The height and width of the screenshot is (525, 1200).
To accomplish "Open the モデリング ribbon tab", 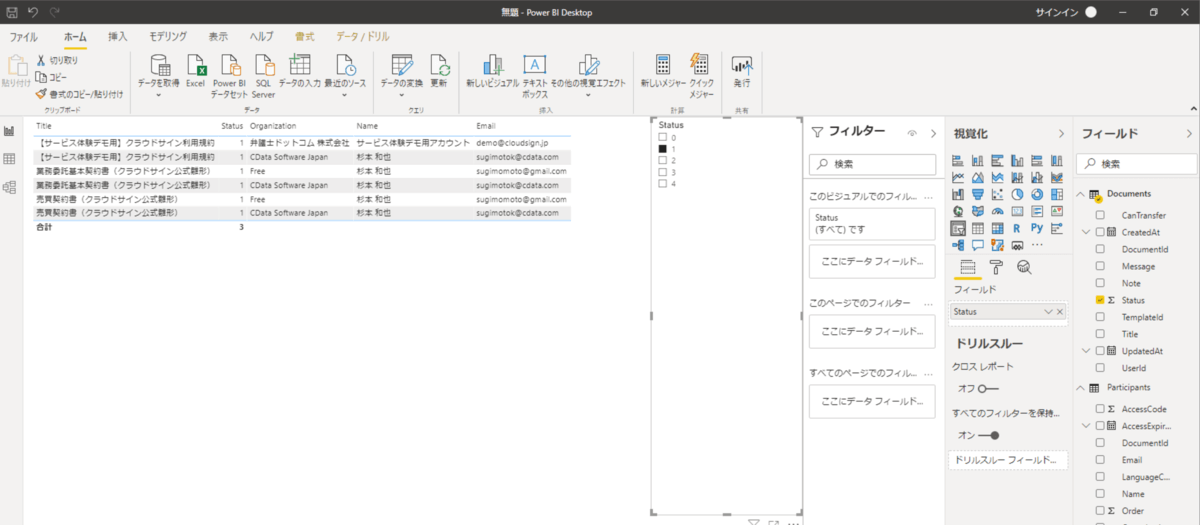I will click(167, 36).
